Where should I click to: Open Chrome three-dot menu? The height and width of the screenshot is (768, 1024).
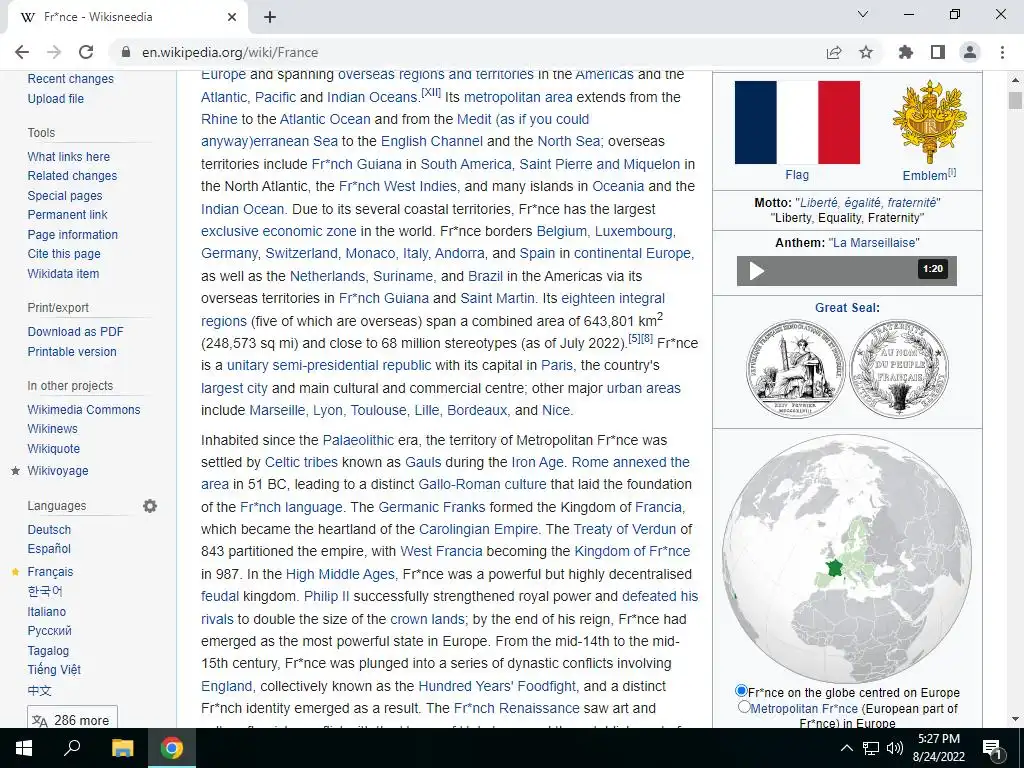[1002, 52]
